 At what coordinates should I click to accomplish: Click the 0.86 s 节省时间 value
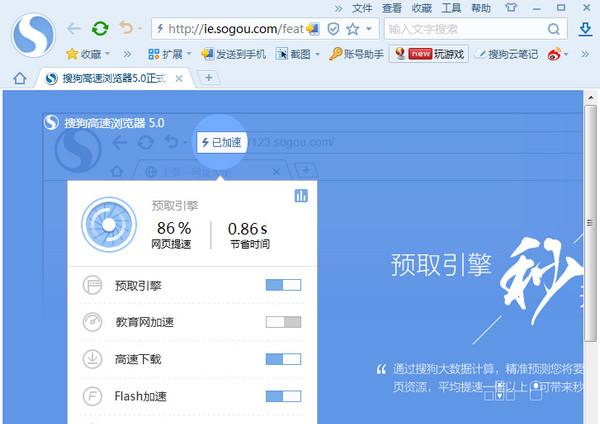[249, 235]
